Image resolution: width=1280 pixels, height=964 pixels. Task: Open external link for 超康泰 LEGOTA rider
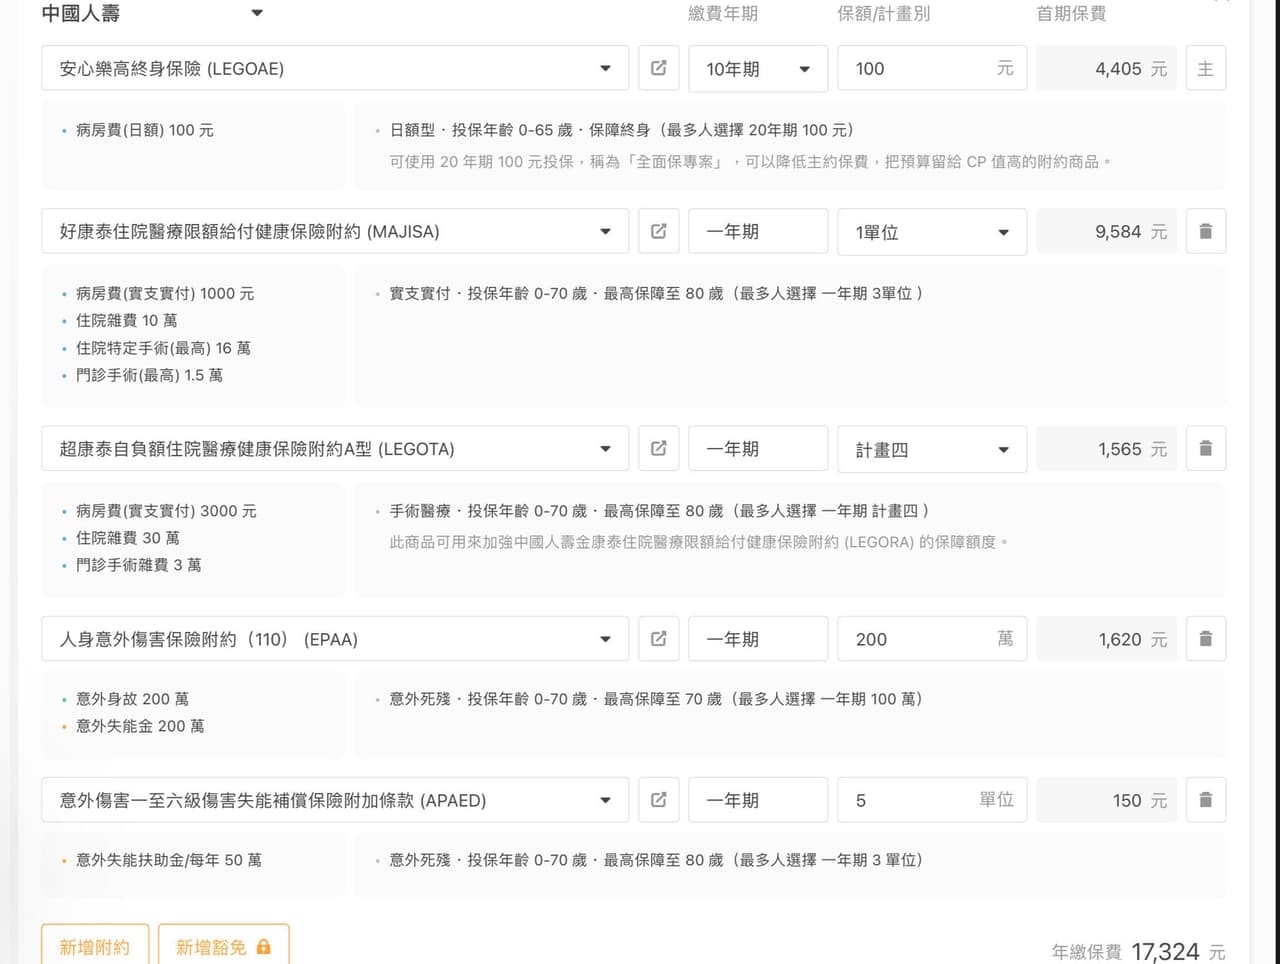tap(658, 449)
